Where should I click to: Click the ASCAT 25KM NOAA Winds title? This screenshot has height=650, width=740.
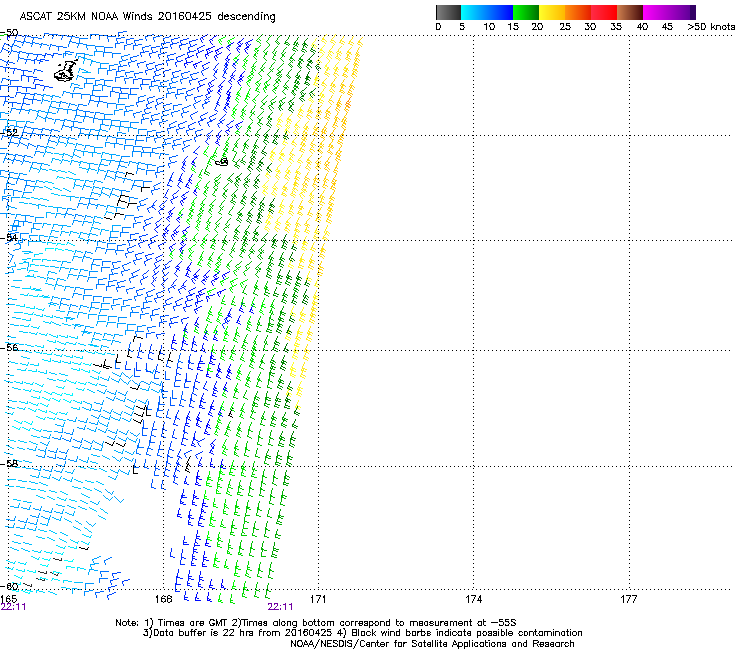(x=147, y=16)
